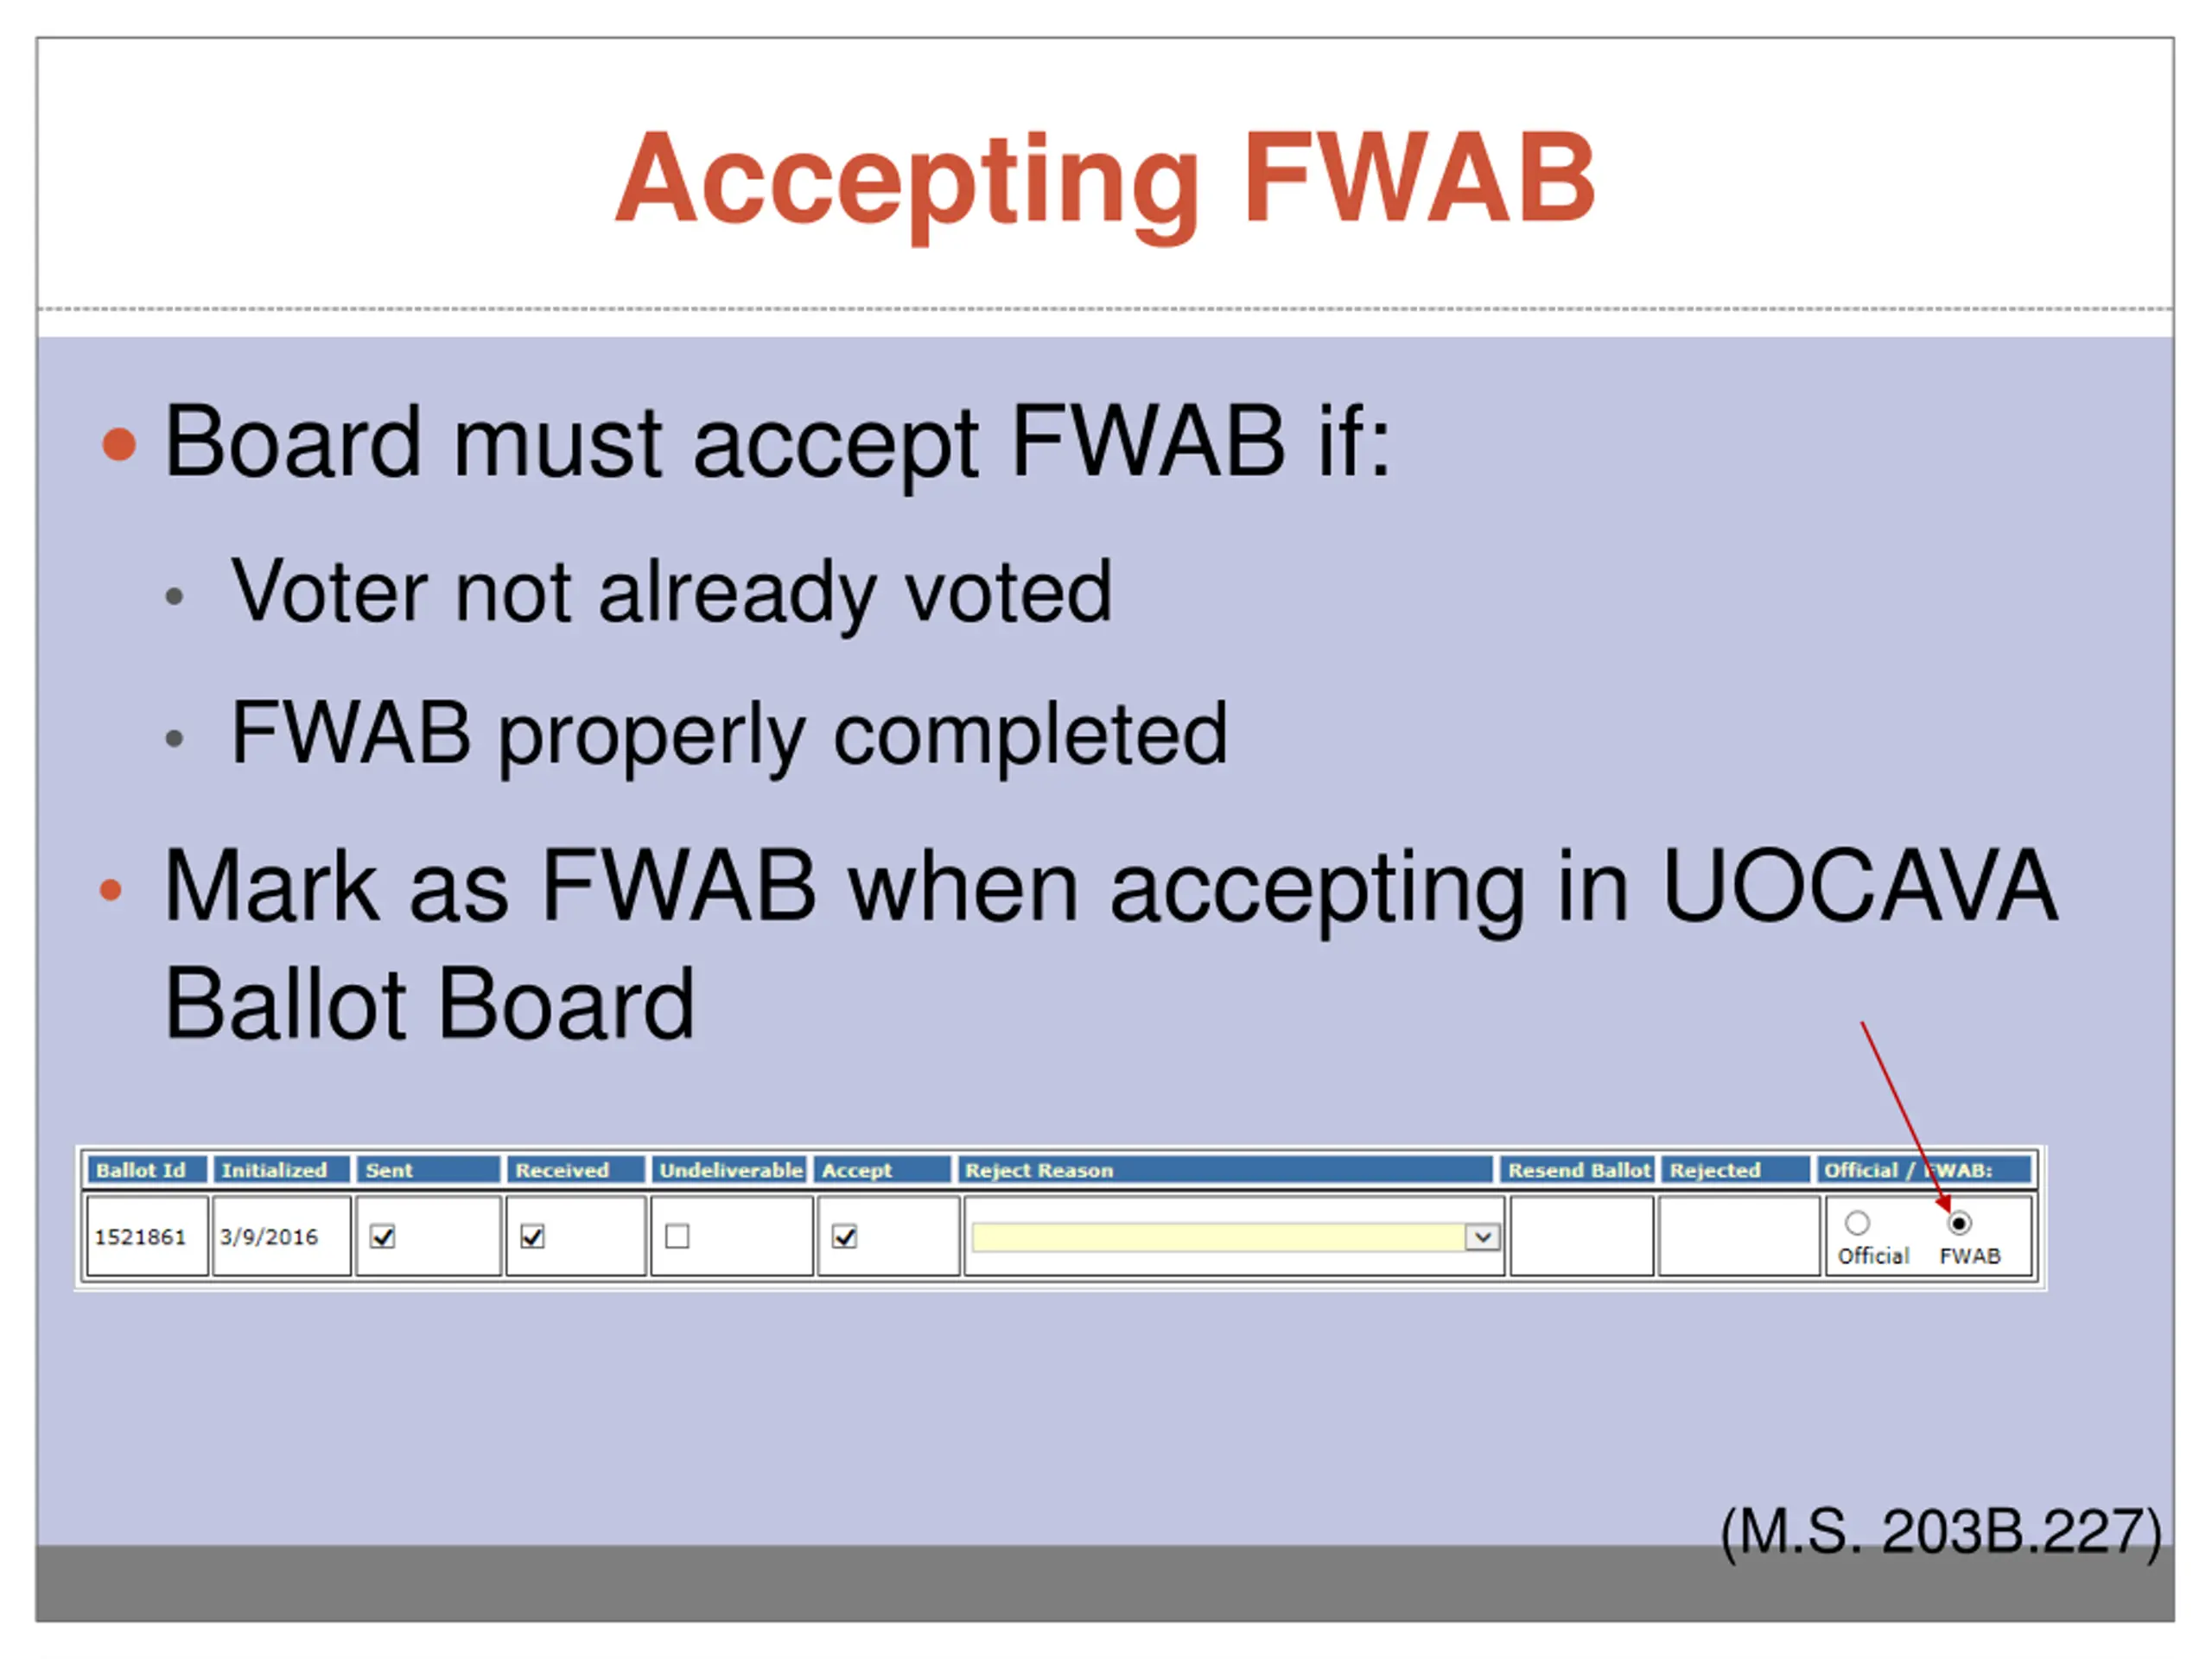Click the Reject Reason column header

[x=1225, y=1170]
